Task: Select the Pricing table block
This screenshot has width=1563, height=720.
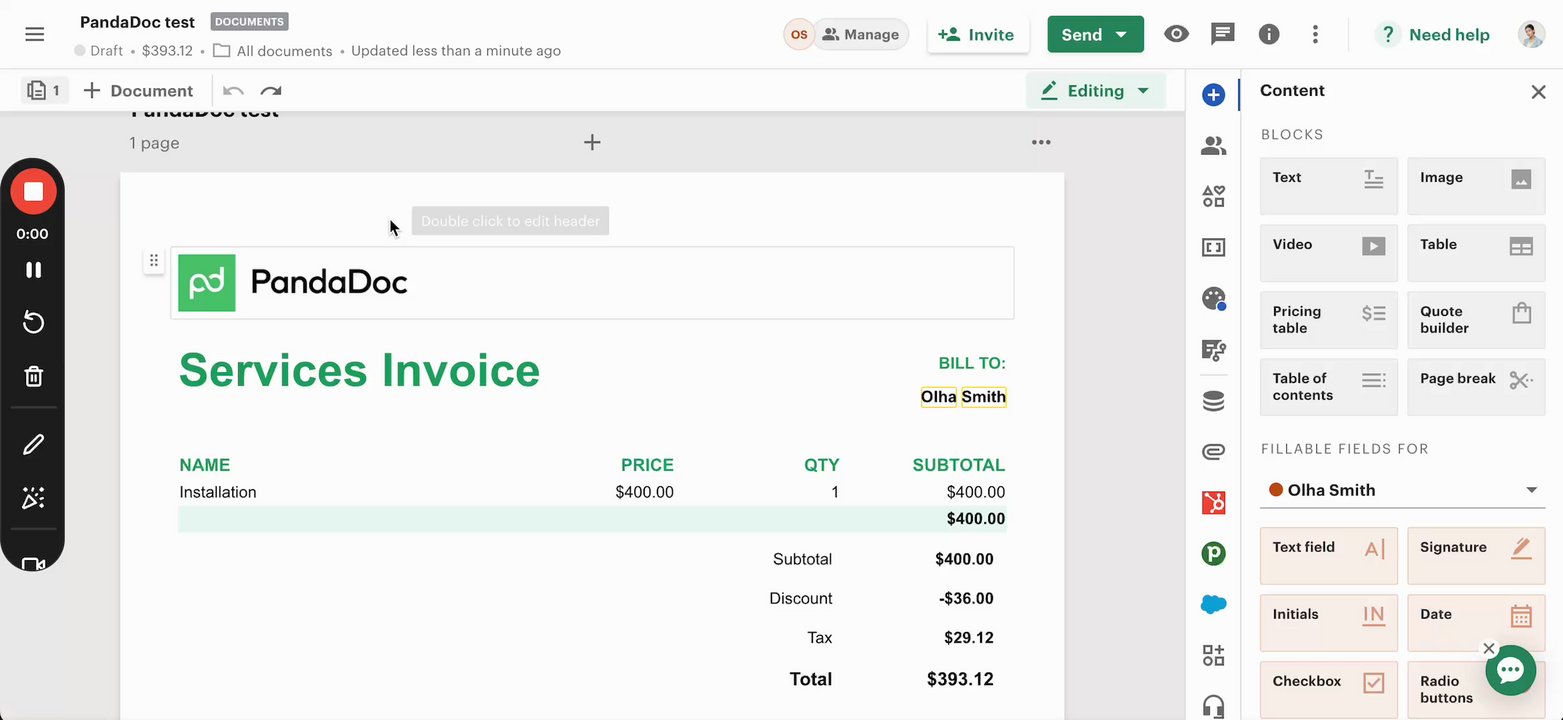Action: (x=1328, y=320)
